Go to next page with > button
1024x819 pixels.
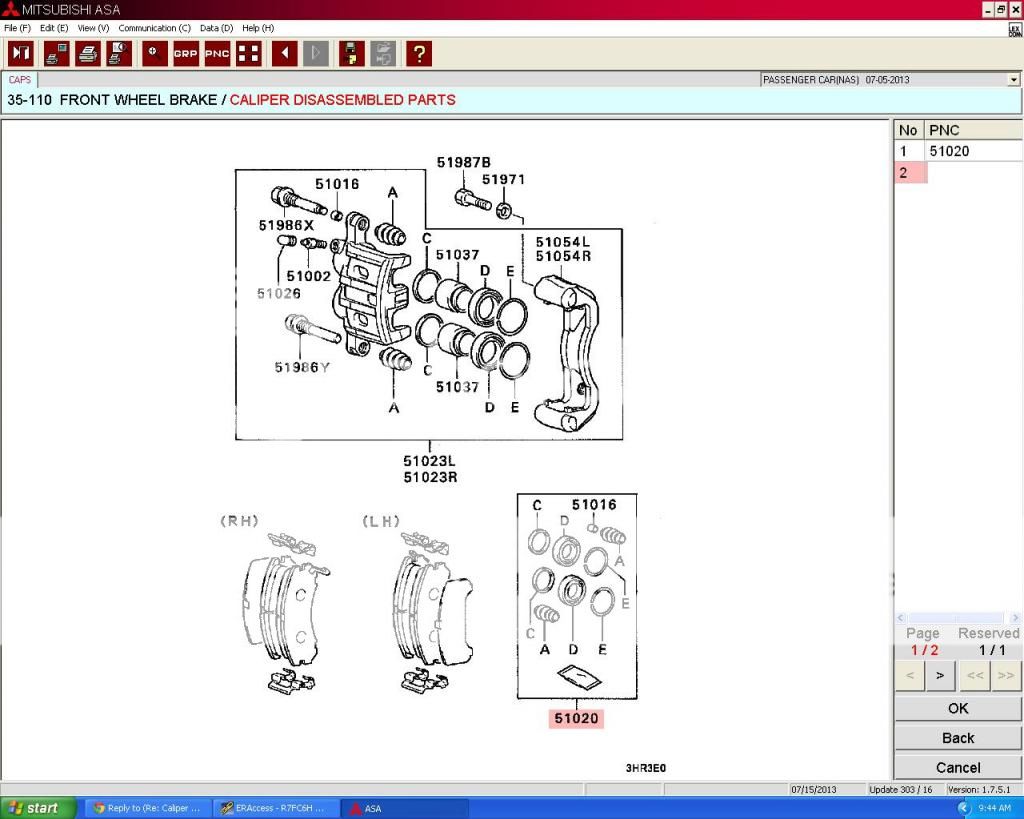(939, 676)
